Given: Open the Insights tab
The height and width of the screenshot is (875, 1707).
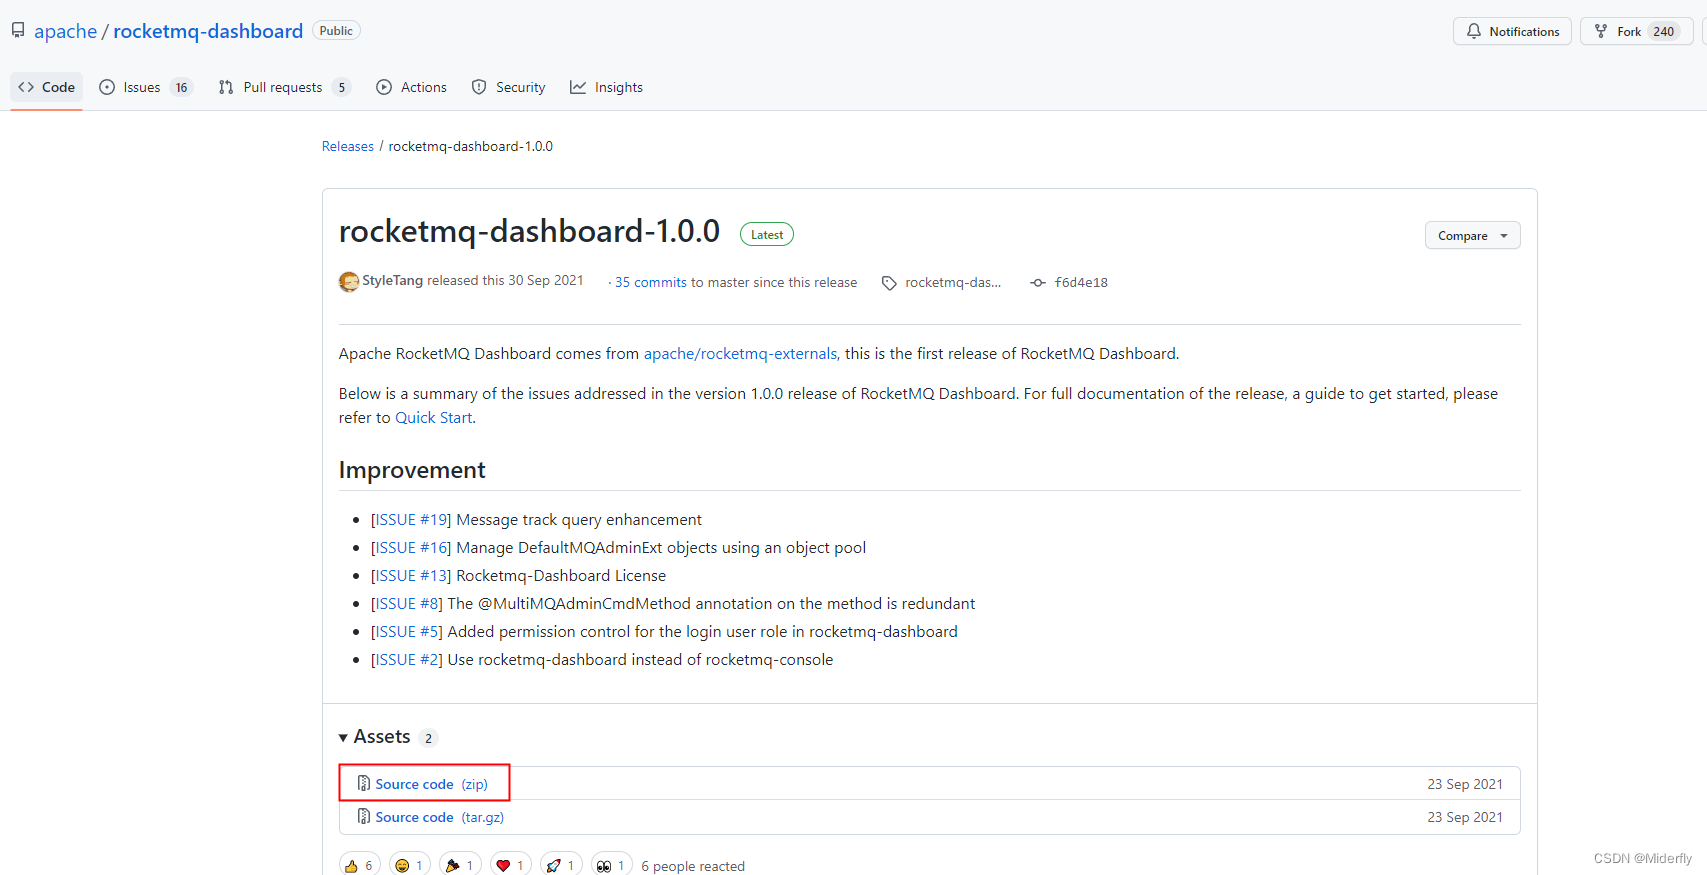Looking at the screenshot, I should [x=606, y=87].
